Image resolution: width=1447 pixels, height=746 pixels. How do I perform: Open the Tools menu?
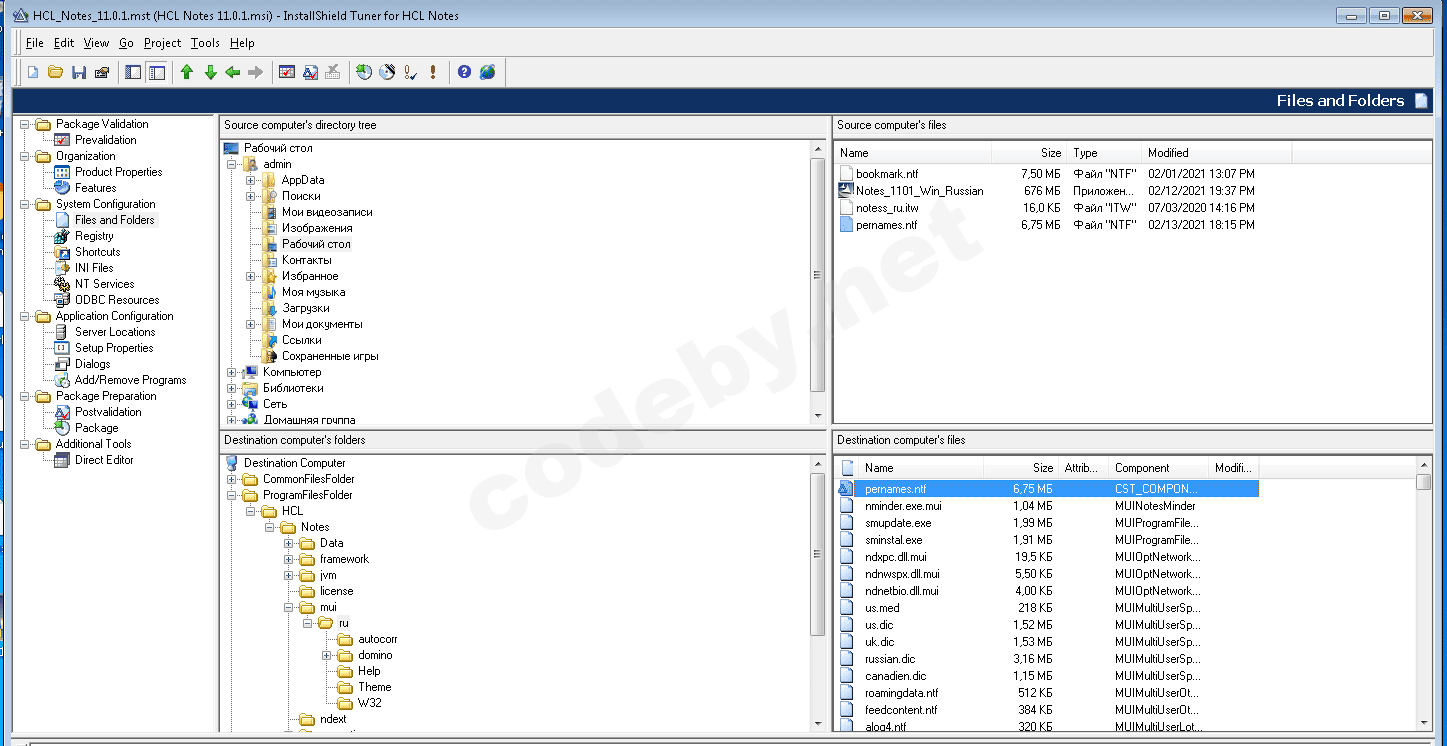click(x=205, y=43)
